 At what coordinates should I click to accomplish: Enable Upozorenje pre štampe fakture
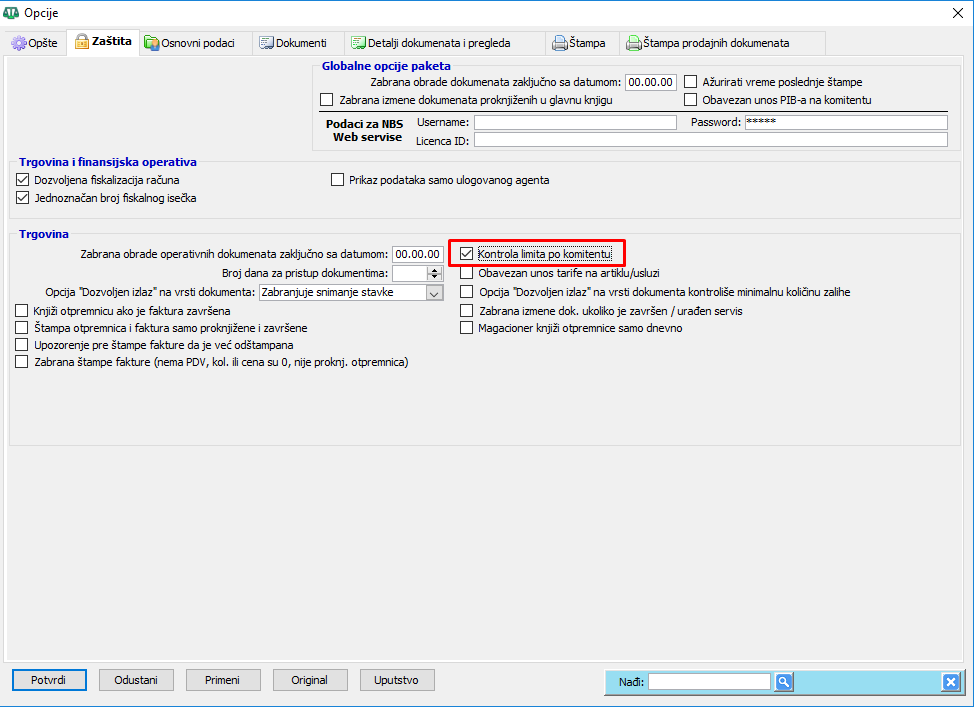pos(22,345)
